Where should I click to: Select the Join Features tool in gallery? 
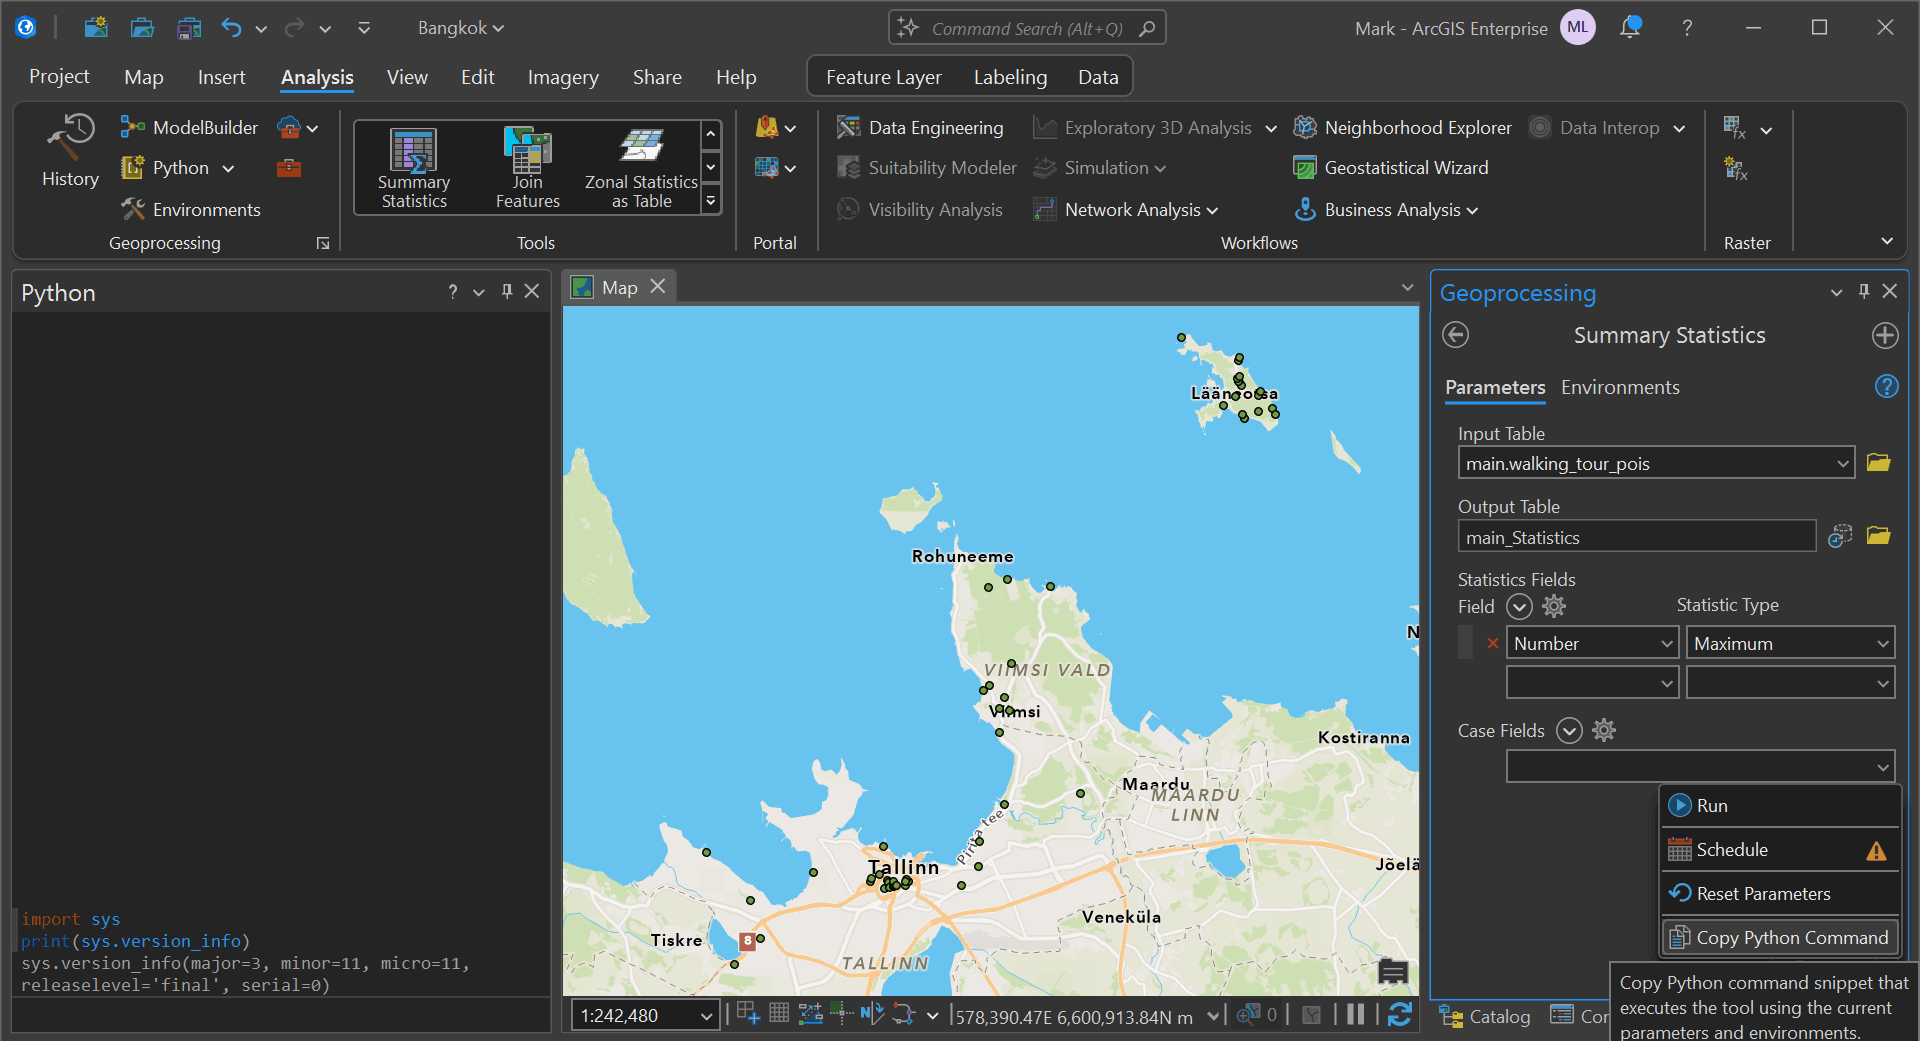528,168
